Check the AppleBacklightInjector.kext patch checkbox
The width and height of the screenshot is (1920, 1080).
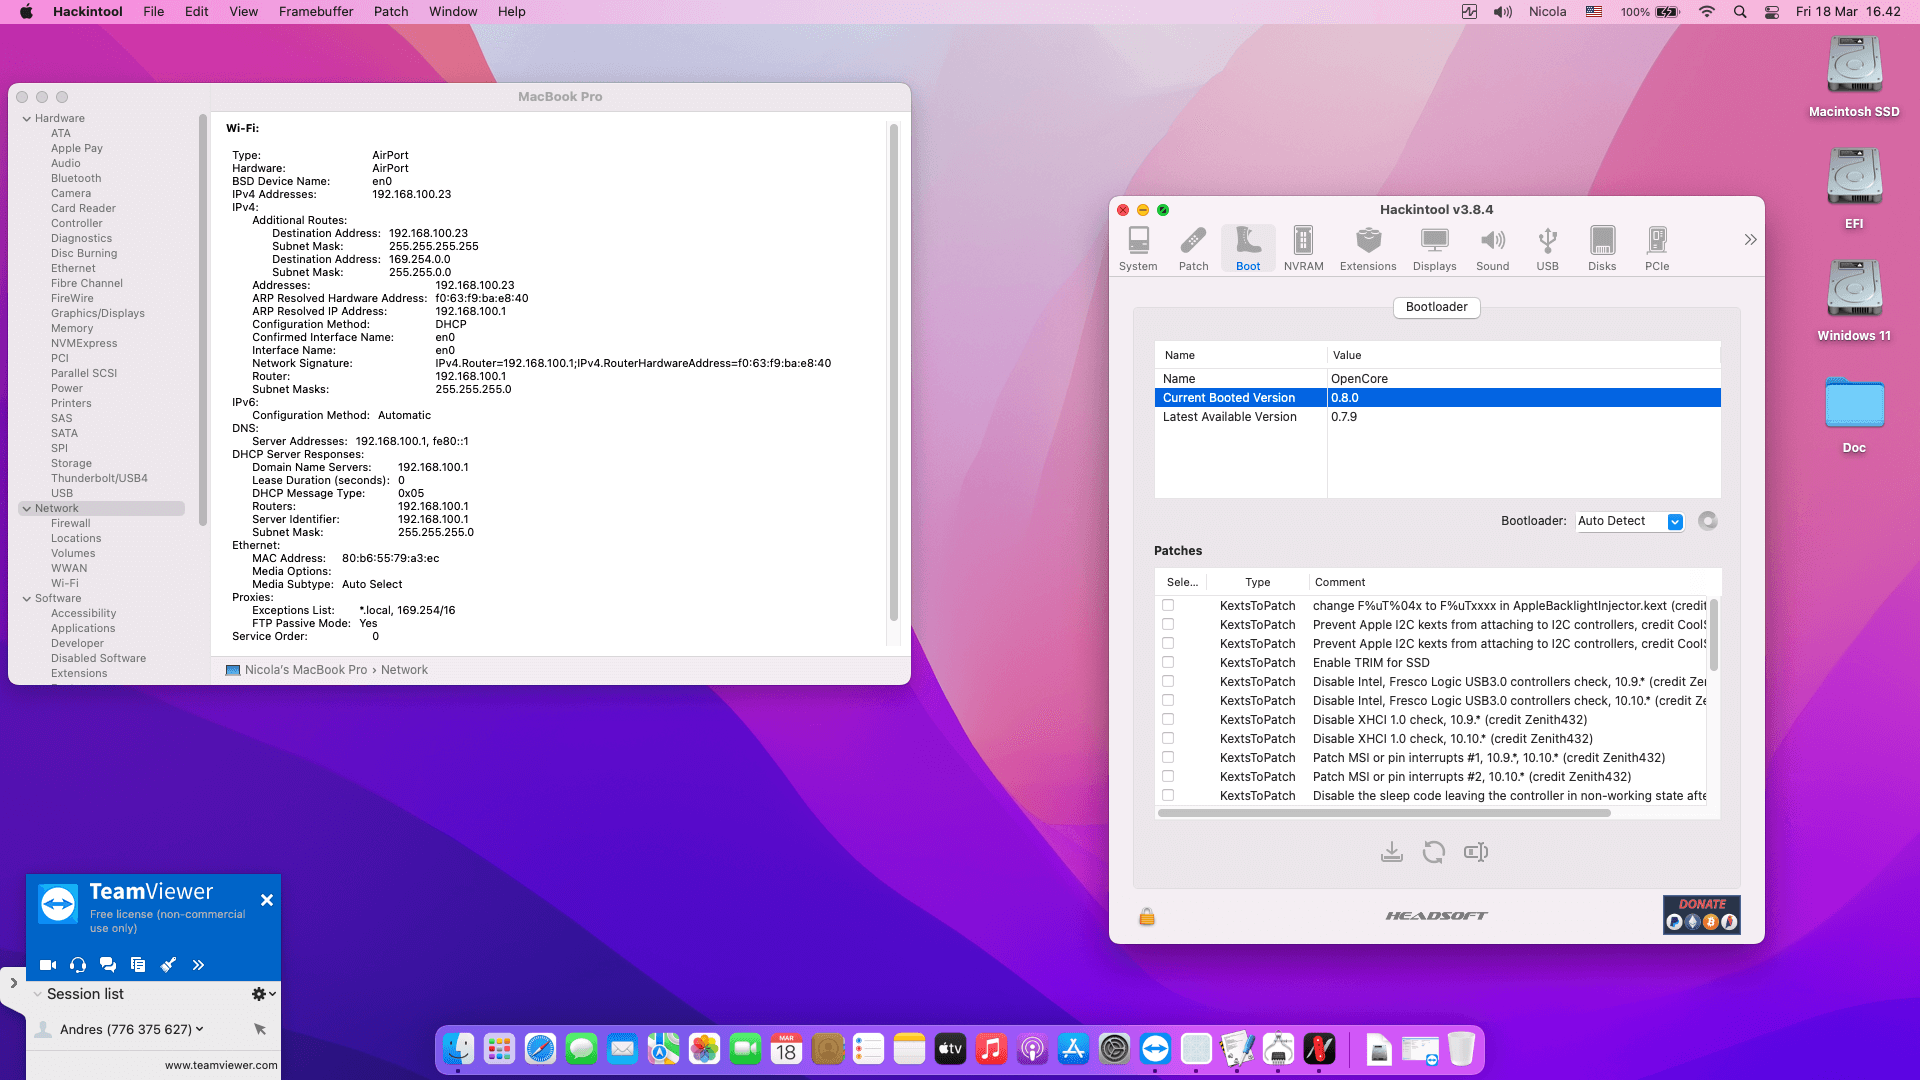coord(1167,606)
